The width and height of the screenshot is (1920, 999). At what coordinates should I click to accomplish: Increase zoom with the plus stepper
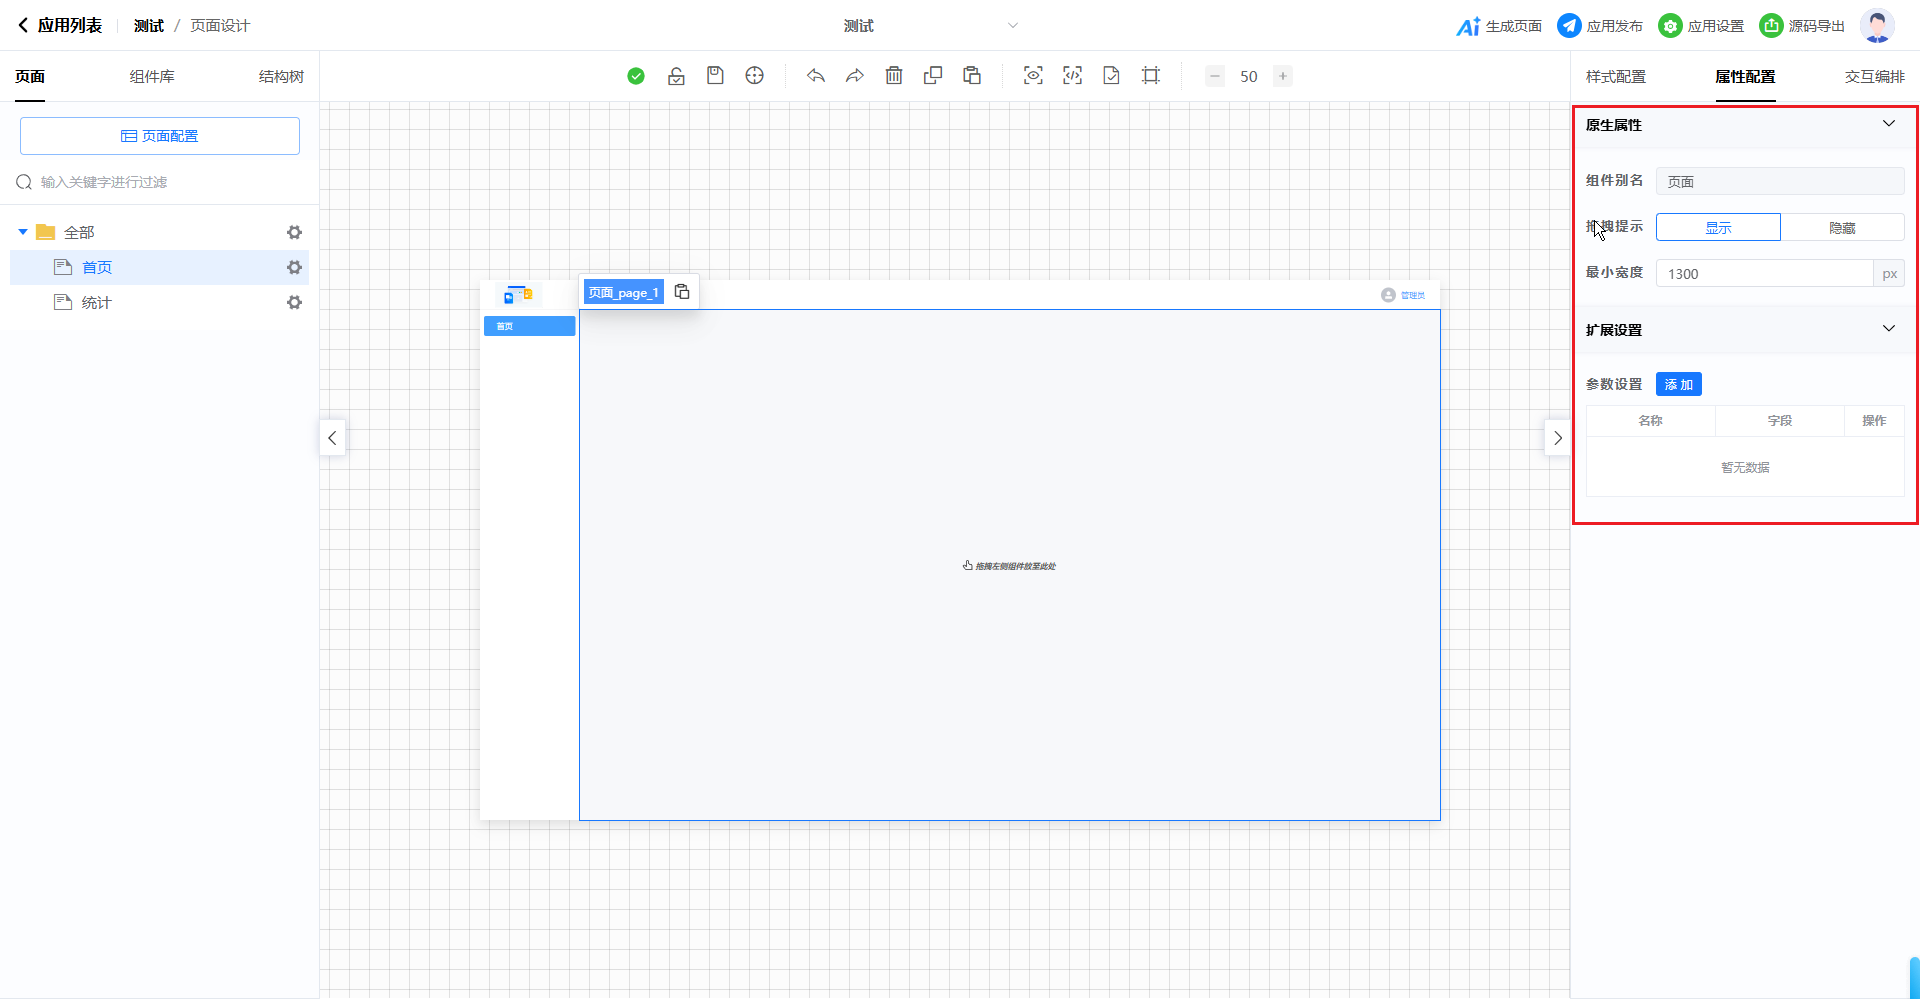[1282, 76]
